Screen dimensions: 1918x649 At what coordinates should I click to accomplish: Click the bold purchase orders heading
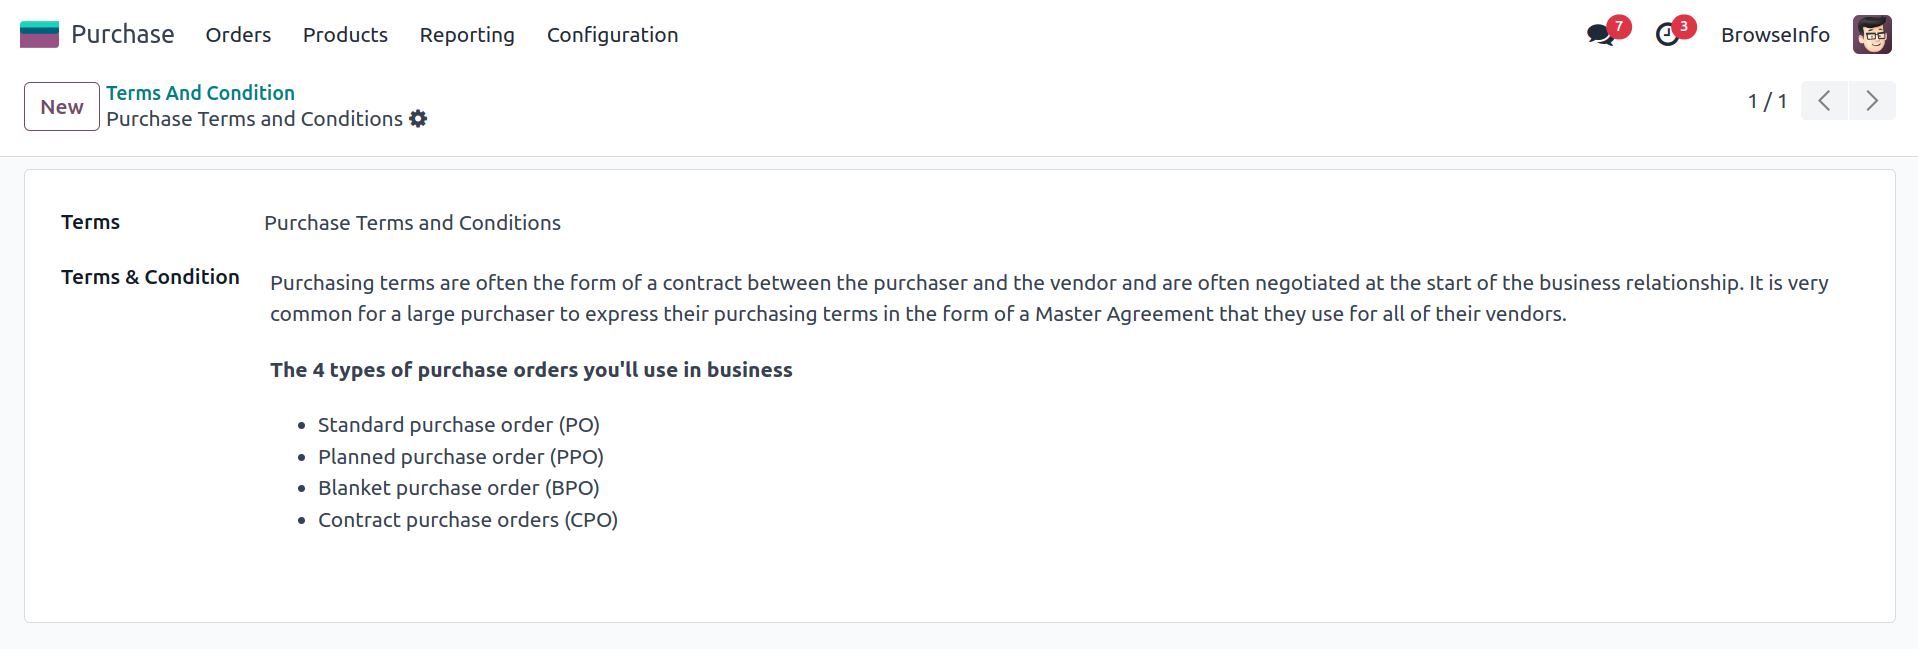(531, 370)
